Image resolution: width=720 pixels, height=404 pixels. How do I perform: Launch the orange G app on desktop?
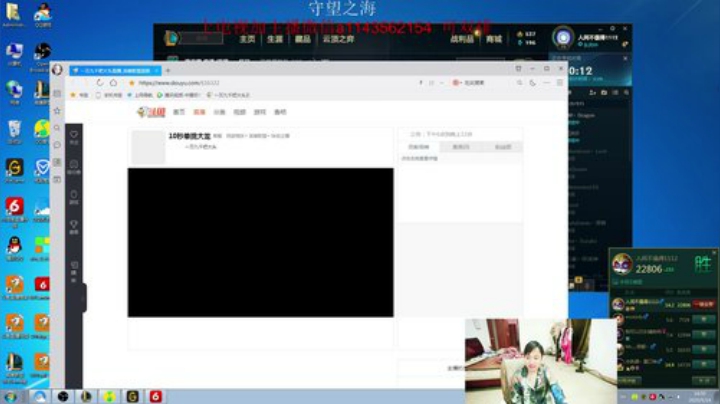coord(14,170)
